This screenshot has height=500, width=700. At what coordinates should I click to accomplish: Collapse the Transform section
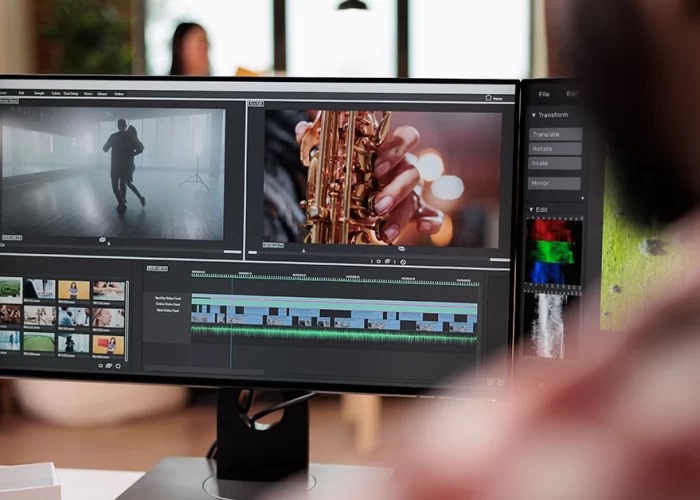click(533, 115)
